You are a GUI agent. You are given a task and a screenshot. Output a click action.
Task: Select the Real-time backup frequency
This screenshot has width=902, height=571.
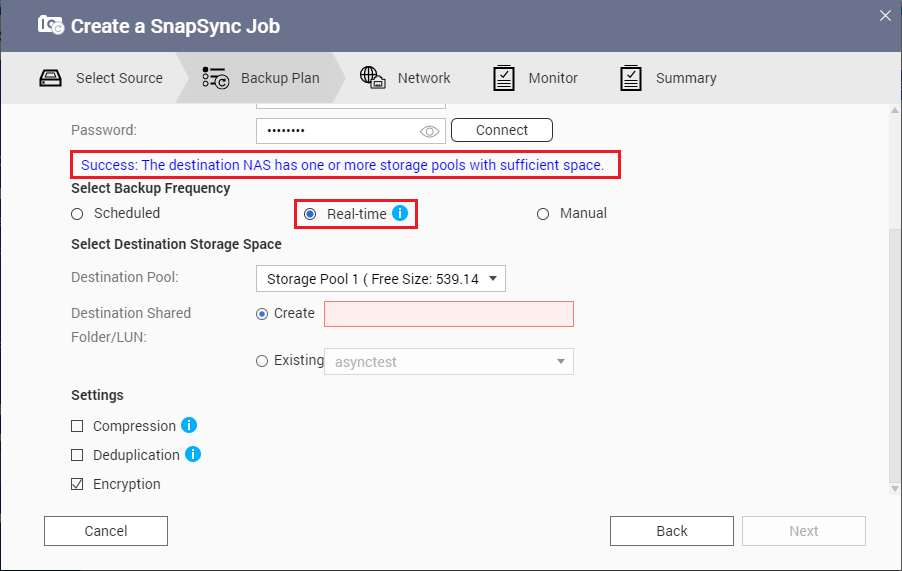[x=310, y=214]
